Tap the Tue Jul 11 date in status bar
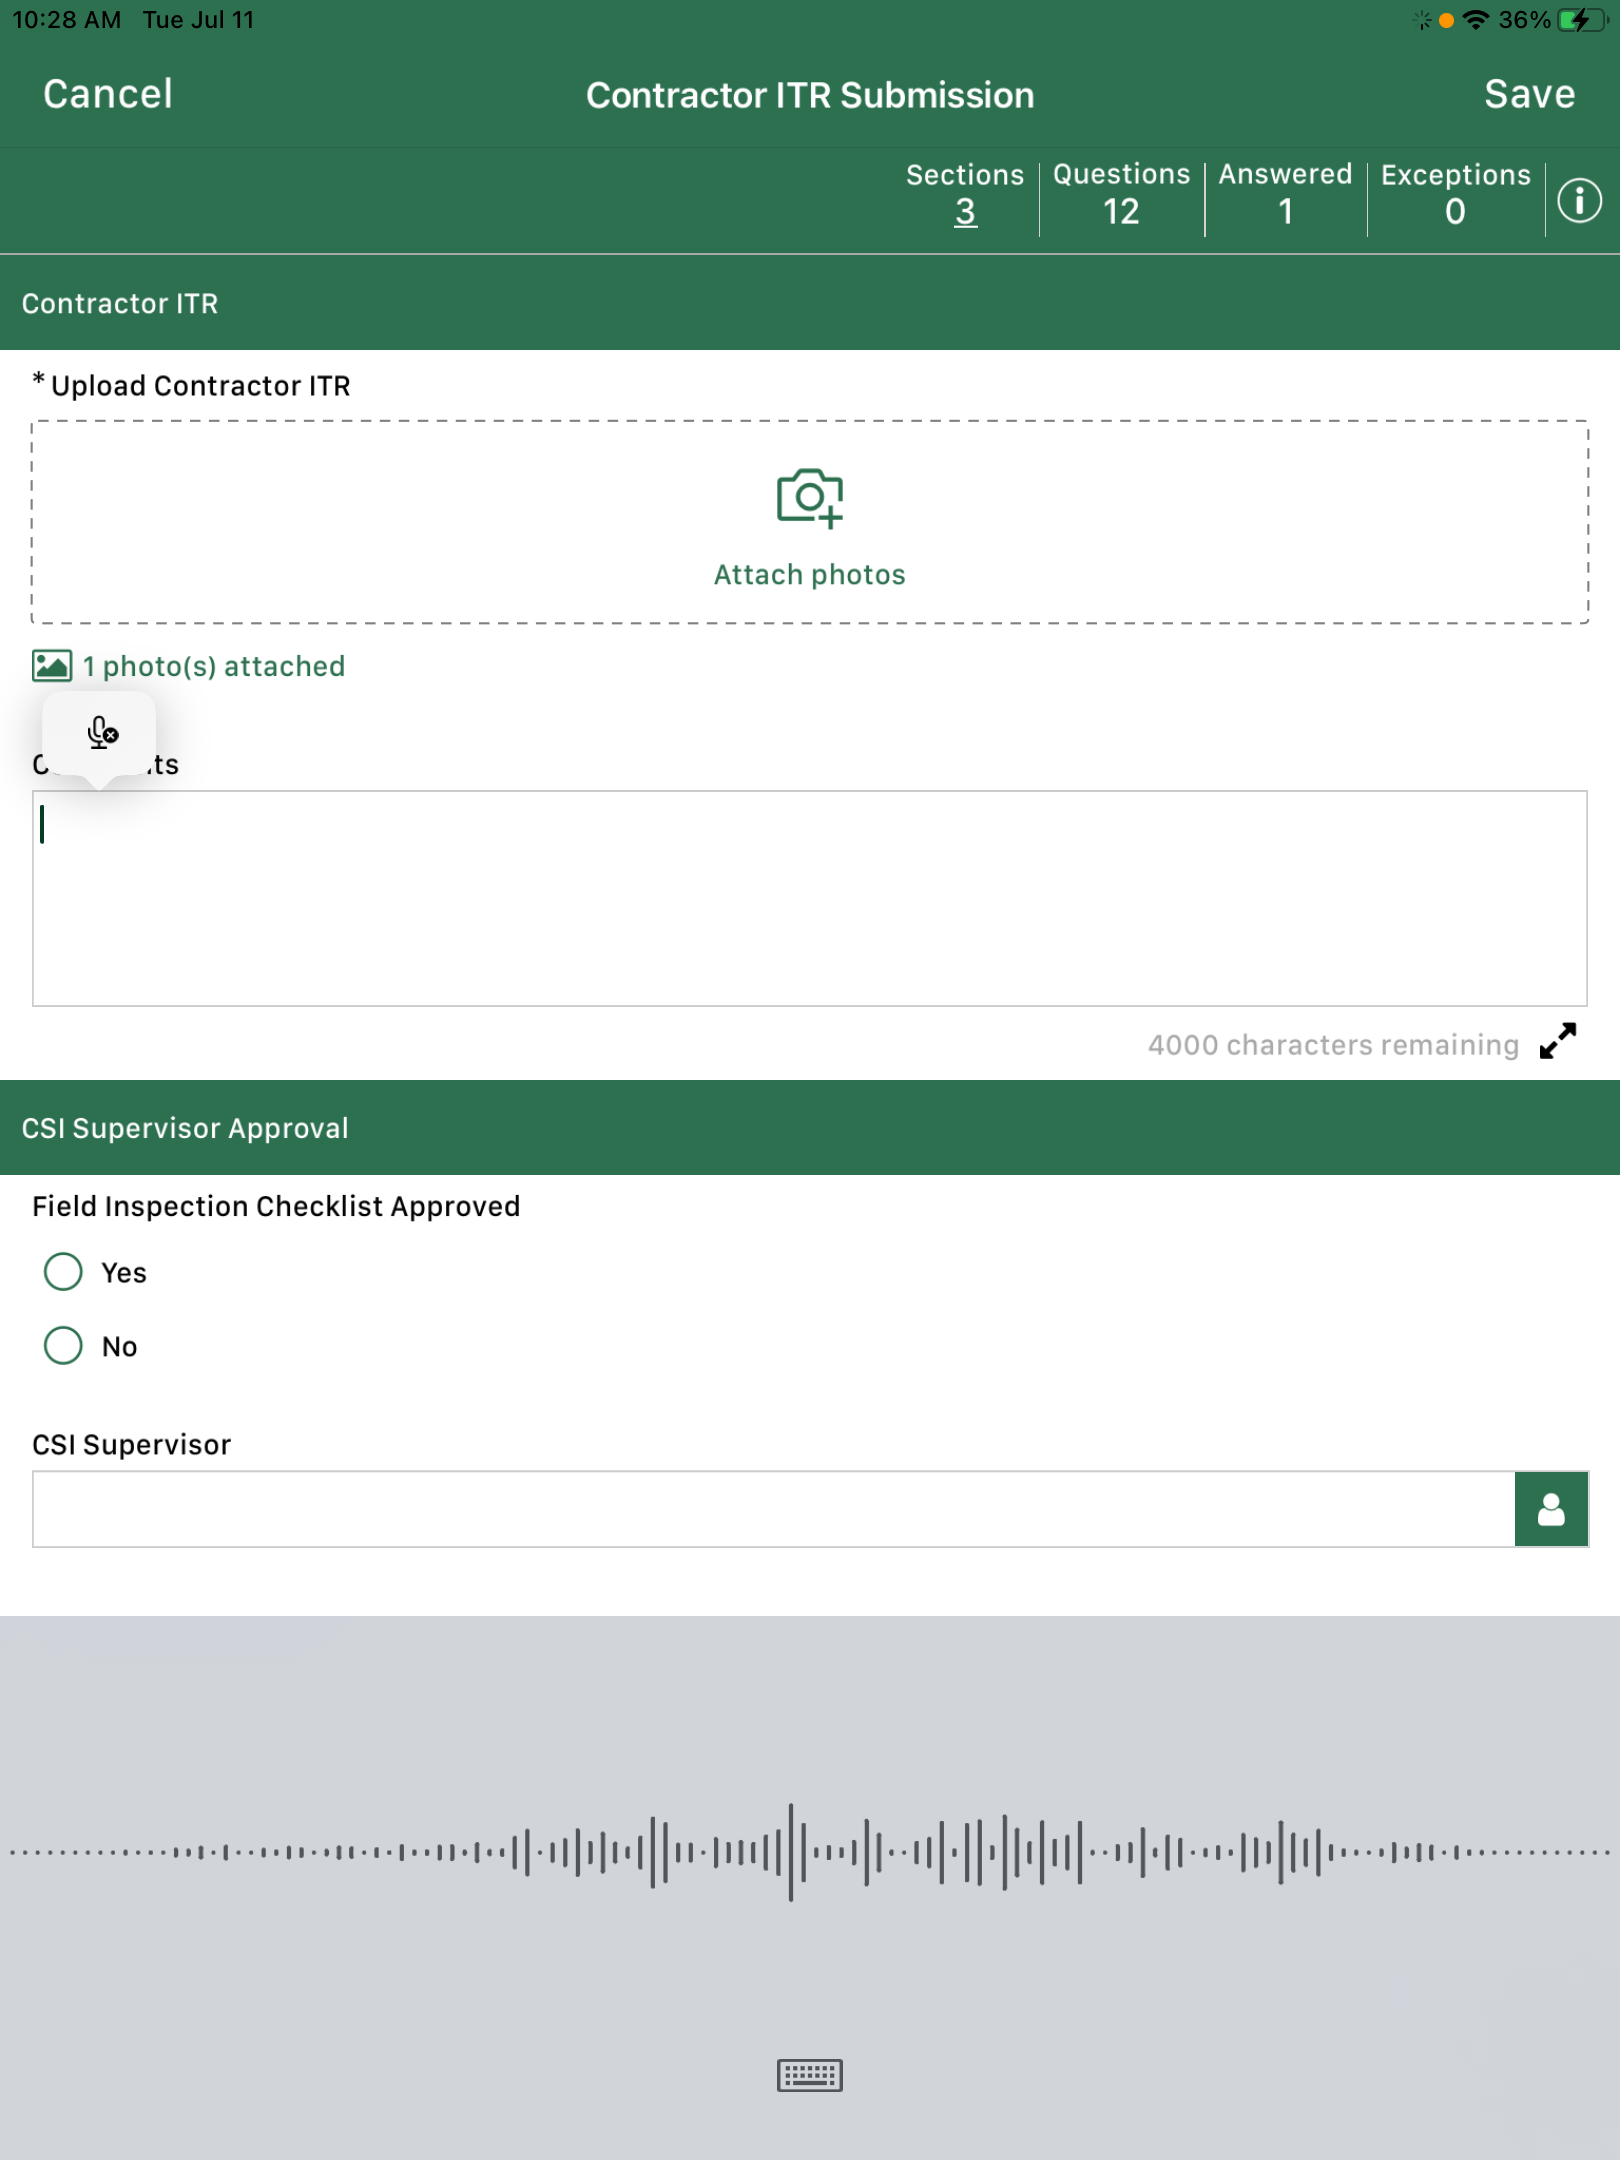The width and height of the screenshot is (1620, 2160). pos(198,20)
